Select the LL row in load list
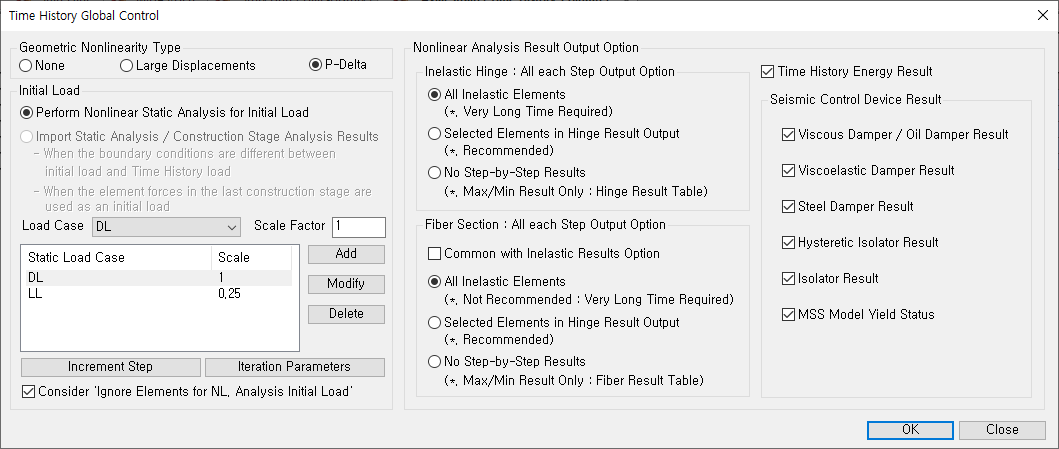1059x449 pixels. 159,294
